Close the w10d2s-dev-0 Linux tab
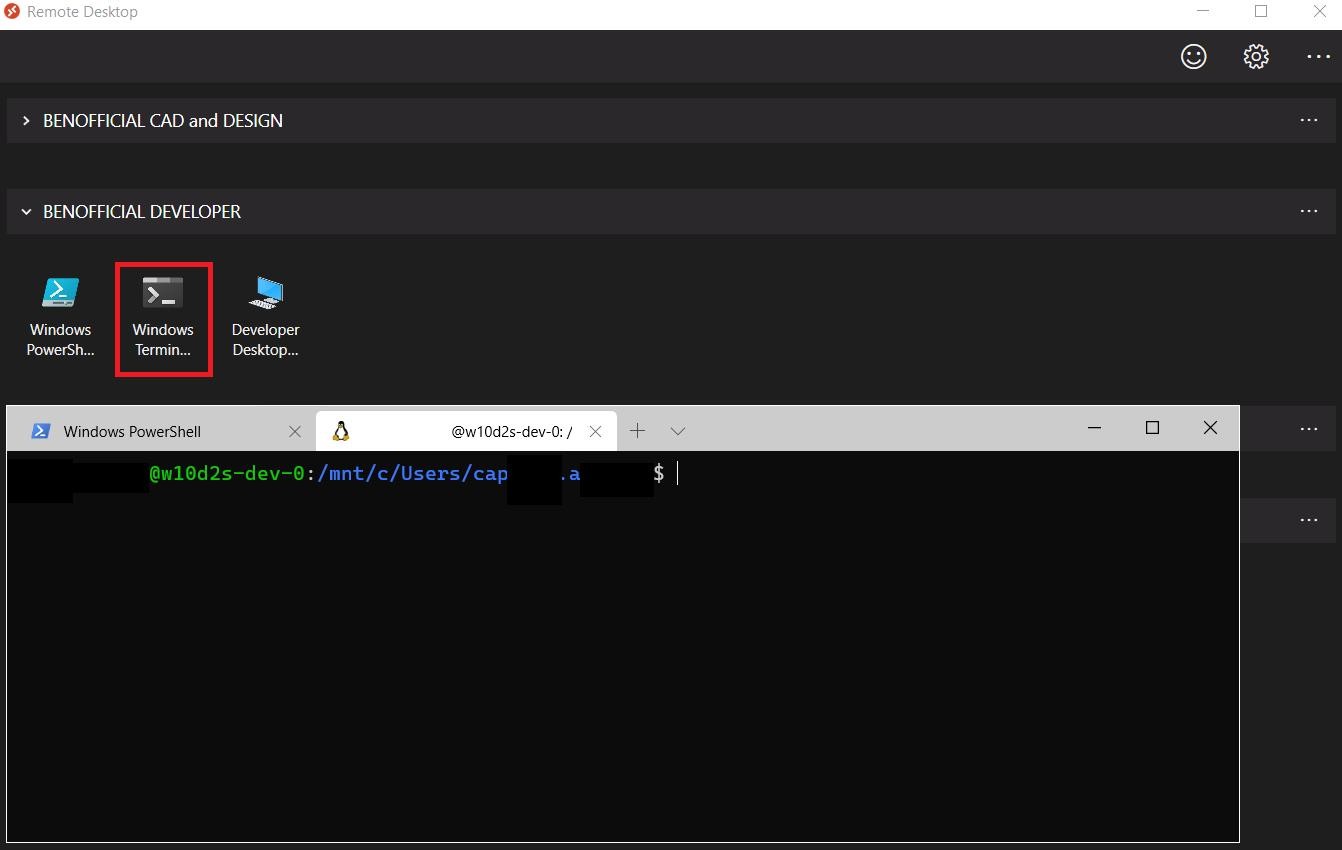 pyautogui.click(x=595, y=431)
